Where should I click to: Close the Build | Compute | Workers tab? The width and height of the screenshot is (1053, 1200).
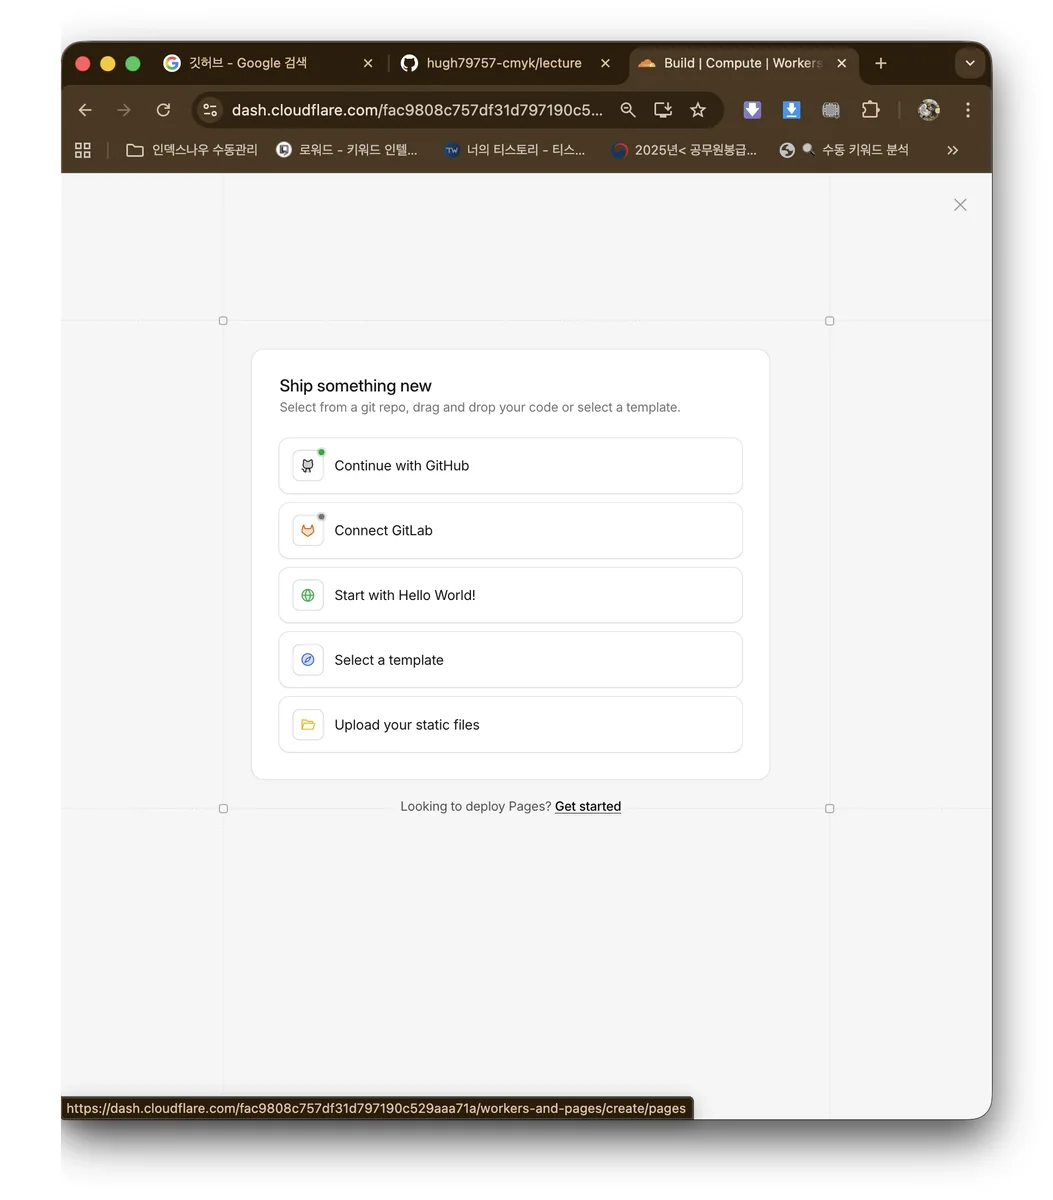(842, 63)
